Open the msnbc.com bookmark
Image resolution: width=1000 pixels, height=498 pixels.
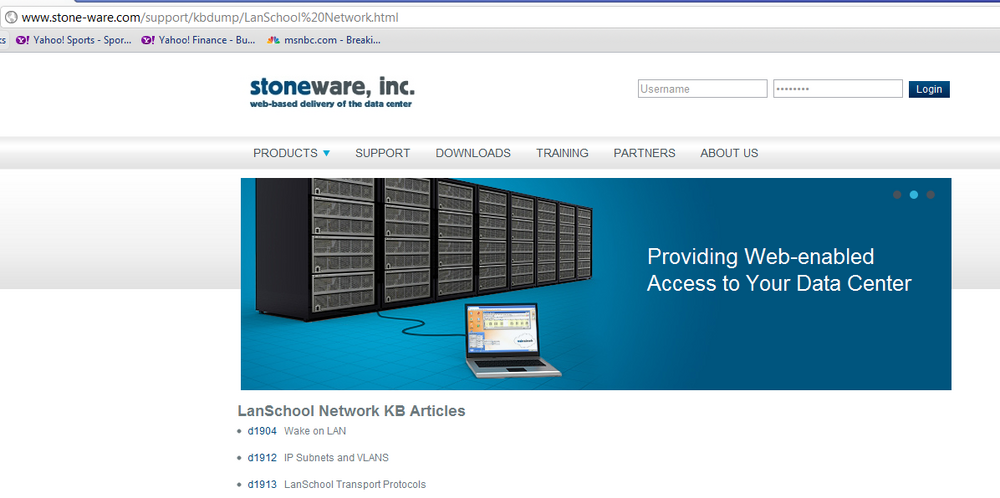pyautogui.click(x=324, y=40)
